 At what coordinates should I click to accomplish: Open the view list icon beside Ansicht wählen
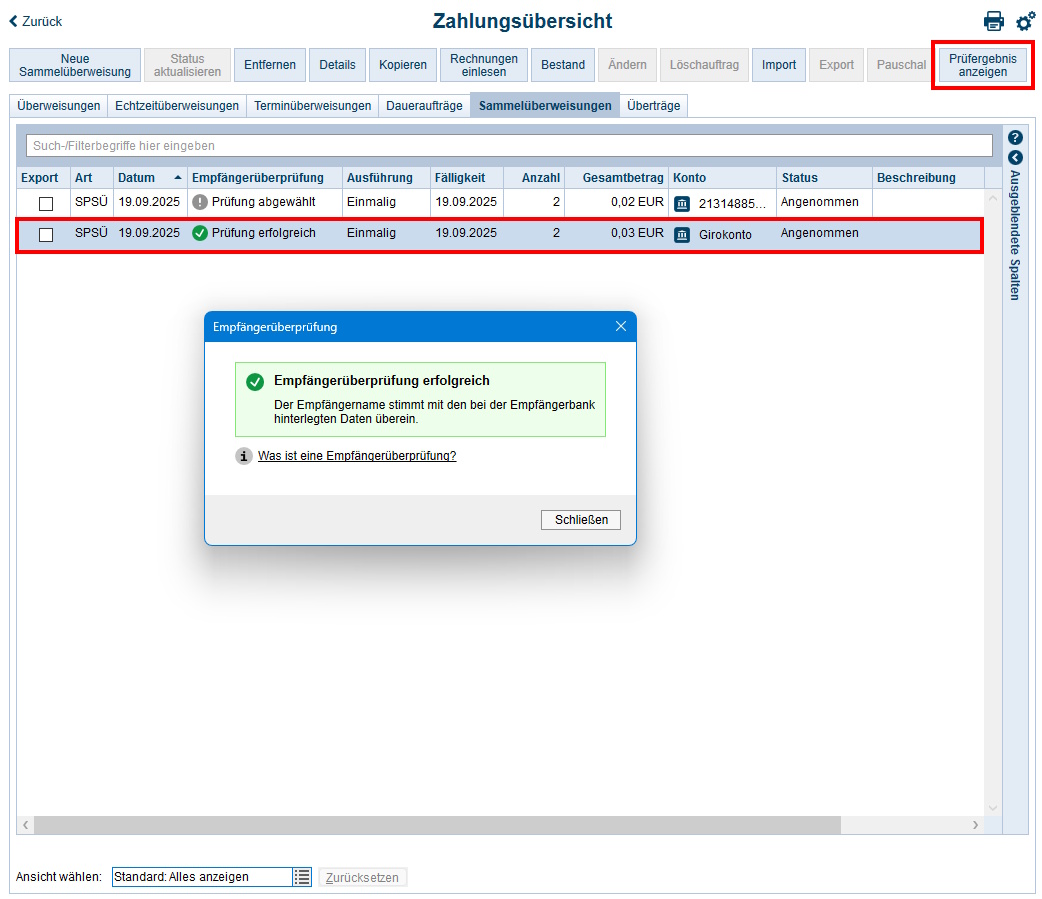pos(303,876)
